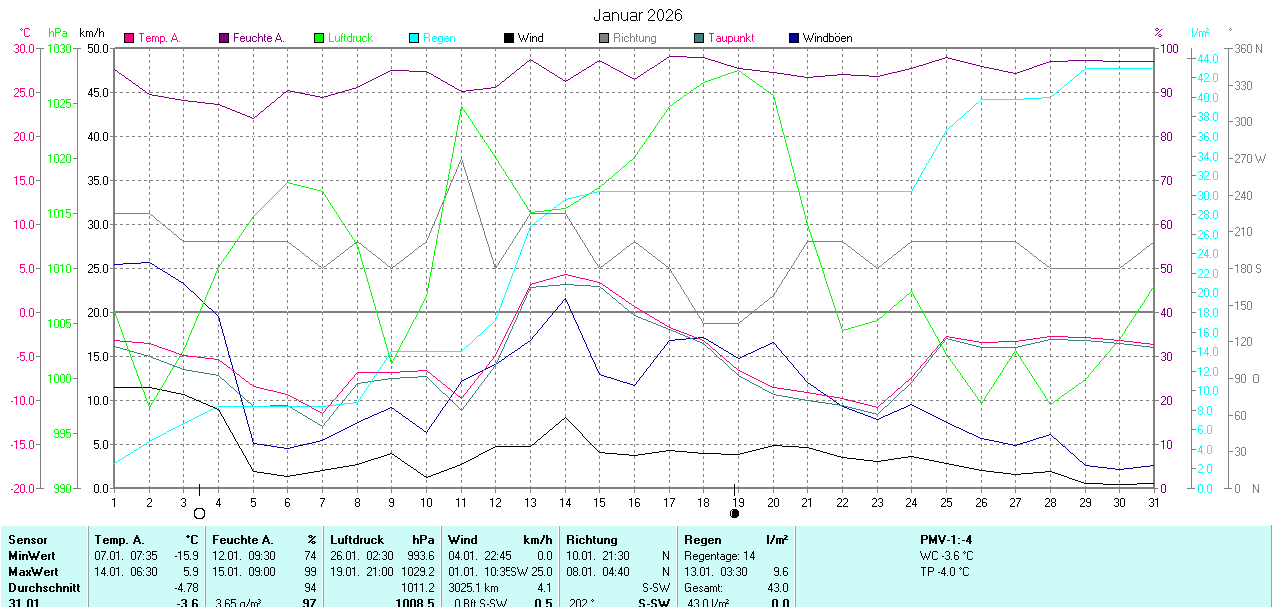Click the gray Richtung legend square

tap(604, 38)
